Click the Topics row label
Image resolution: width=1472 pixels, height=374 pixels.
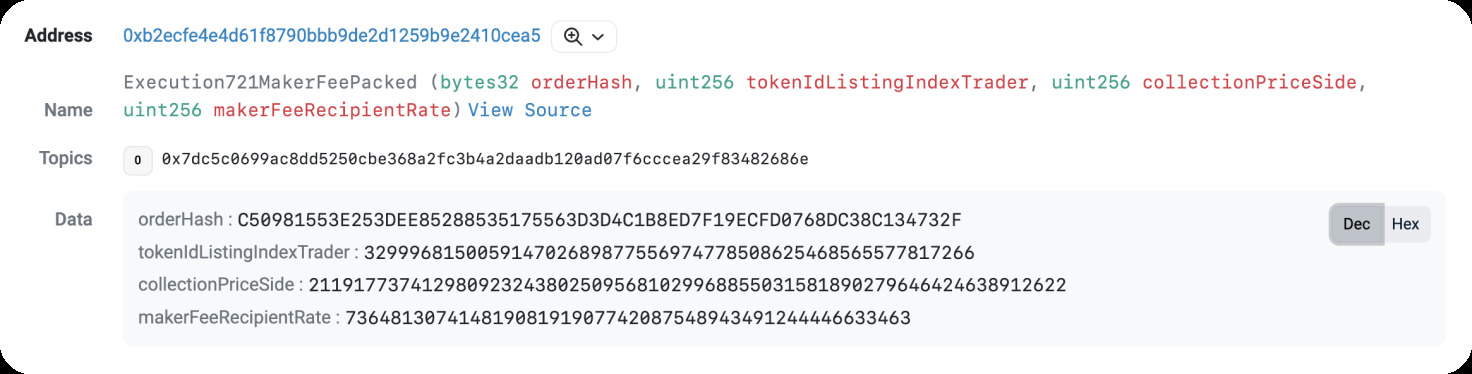coord(66,158)
